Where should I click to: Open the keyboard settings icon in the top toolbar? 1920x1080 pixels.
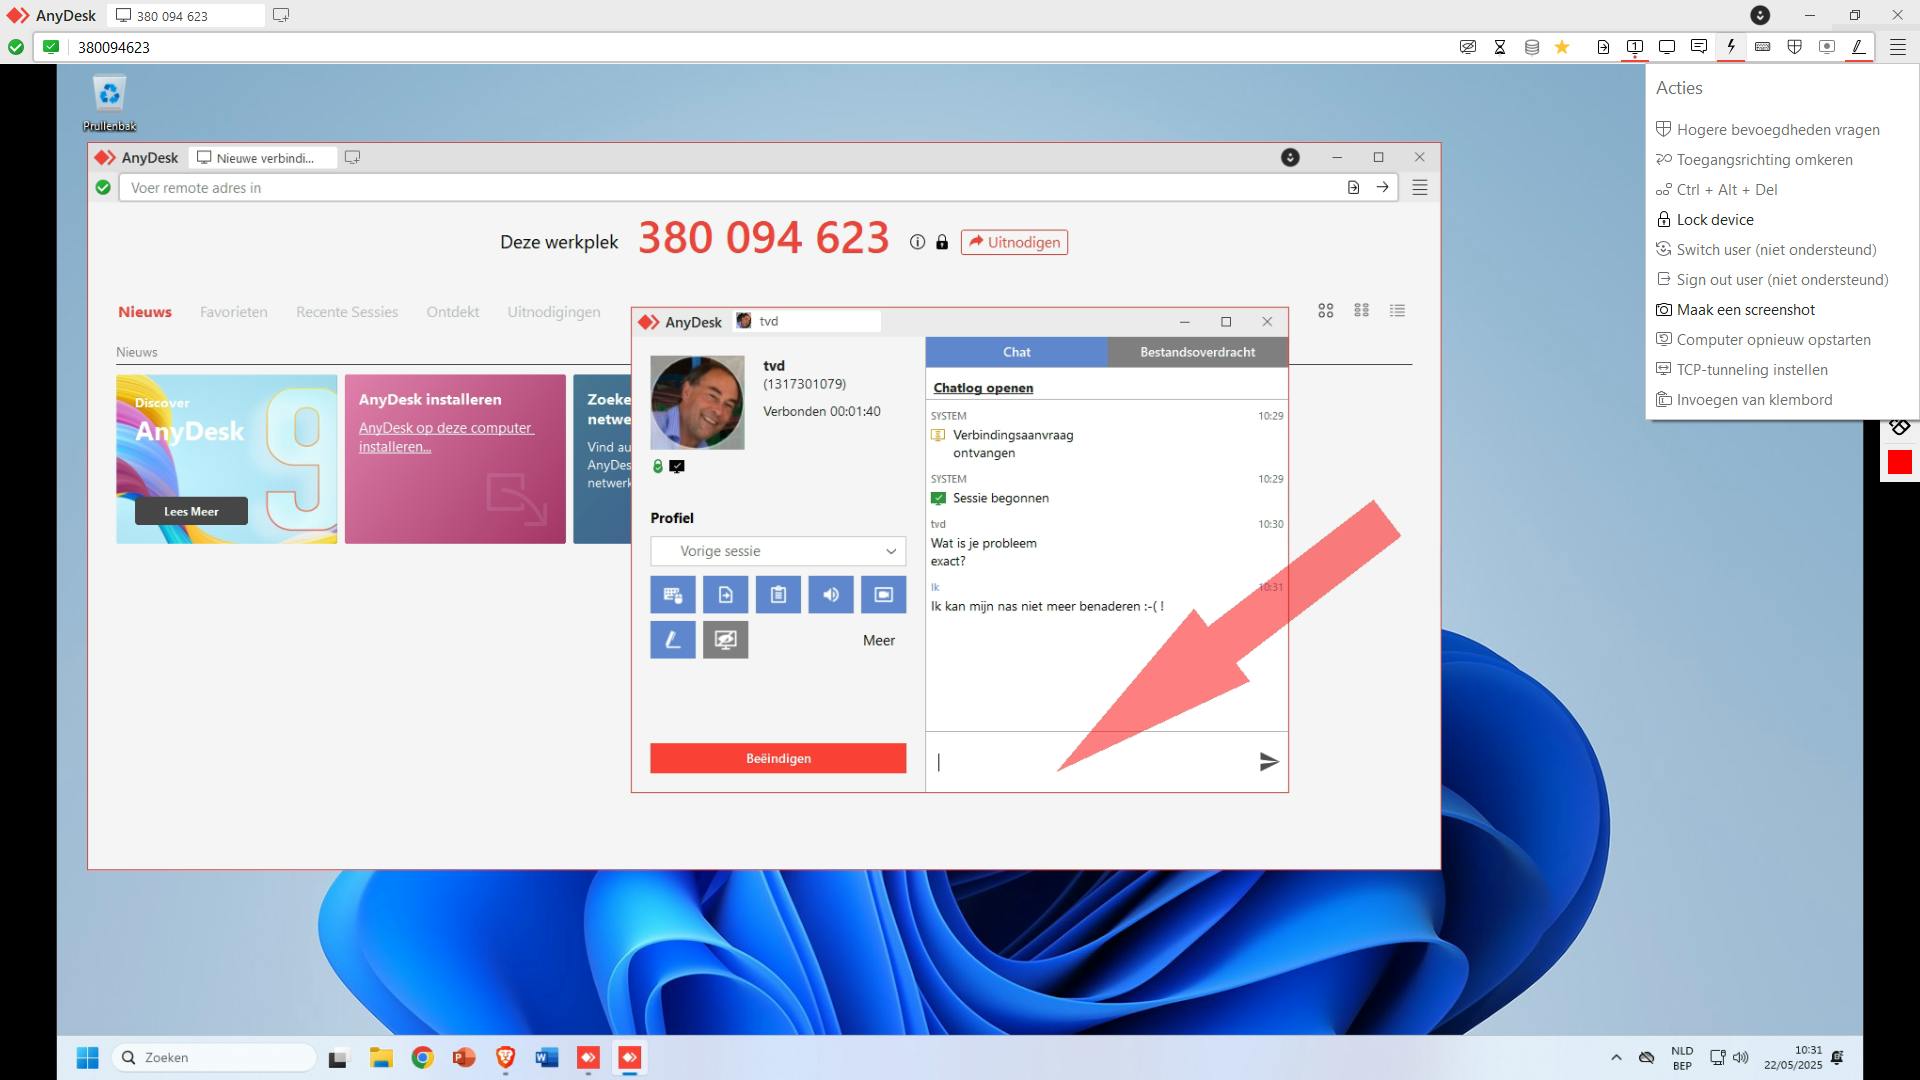pos(1763,47)
